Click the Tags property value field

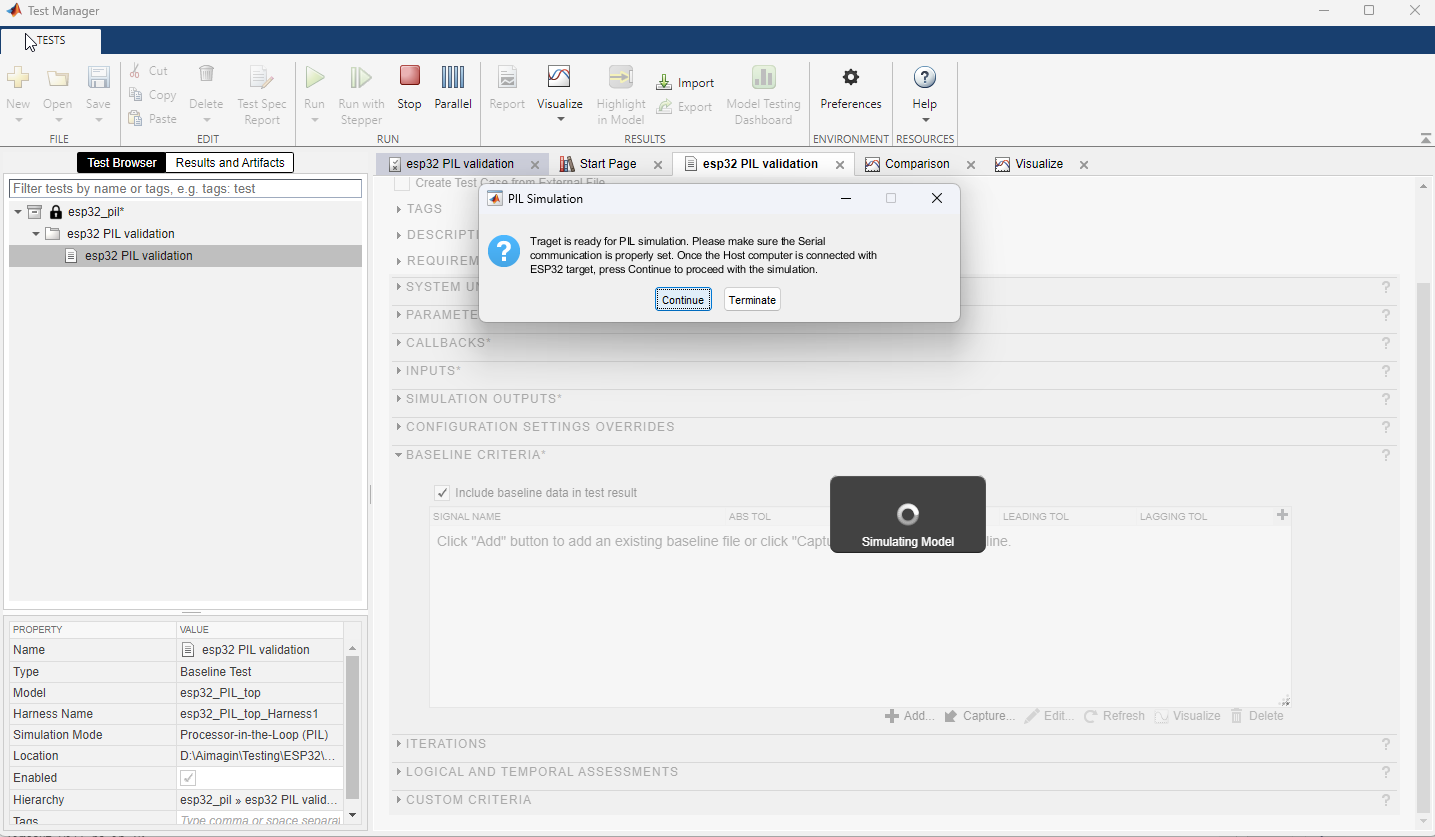coord(260,820)
